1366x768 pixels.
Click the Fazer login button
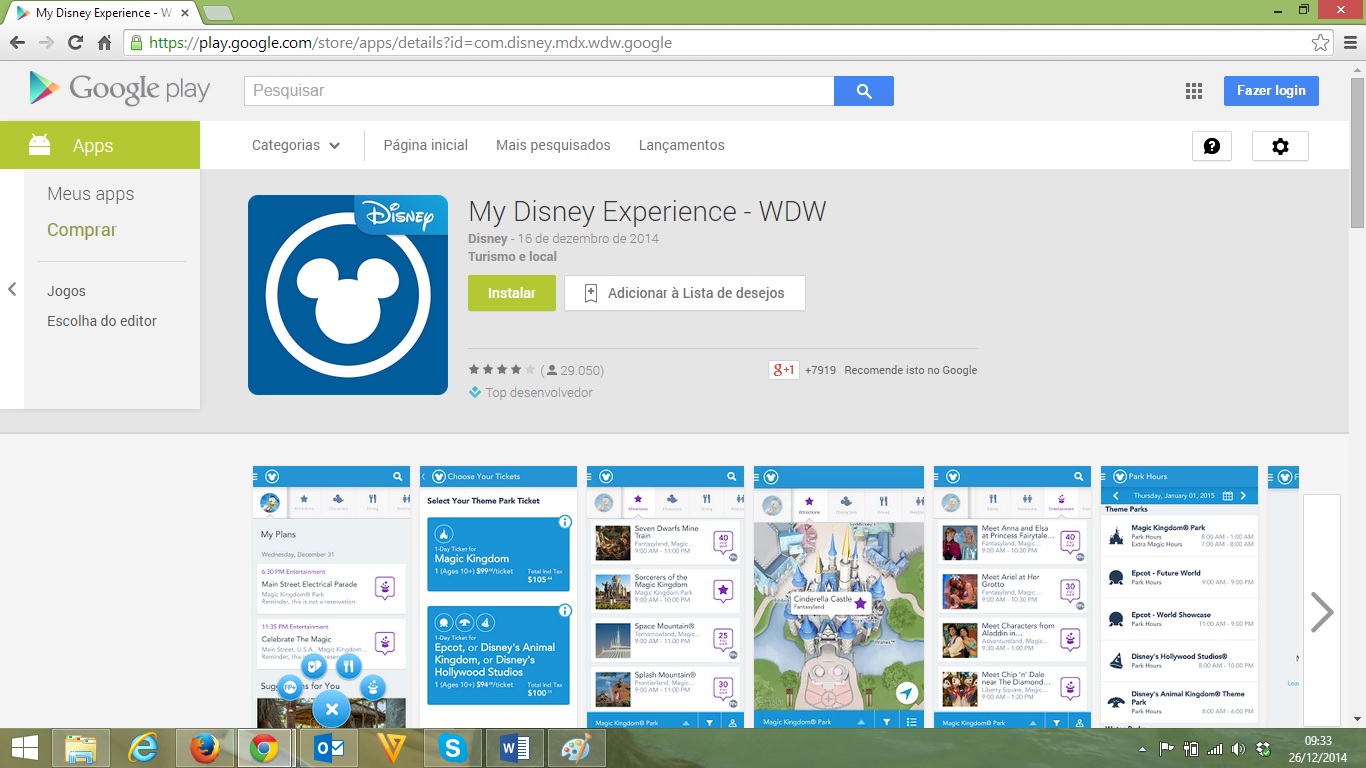coord(1270,91)
